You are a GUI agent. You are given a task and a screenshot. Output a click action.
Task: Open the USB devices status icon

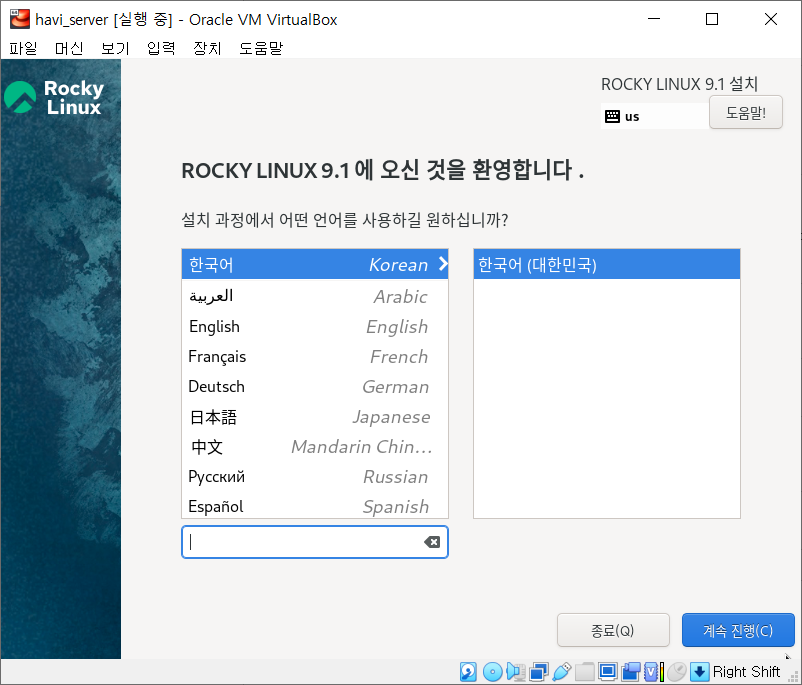(562, 671)
